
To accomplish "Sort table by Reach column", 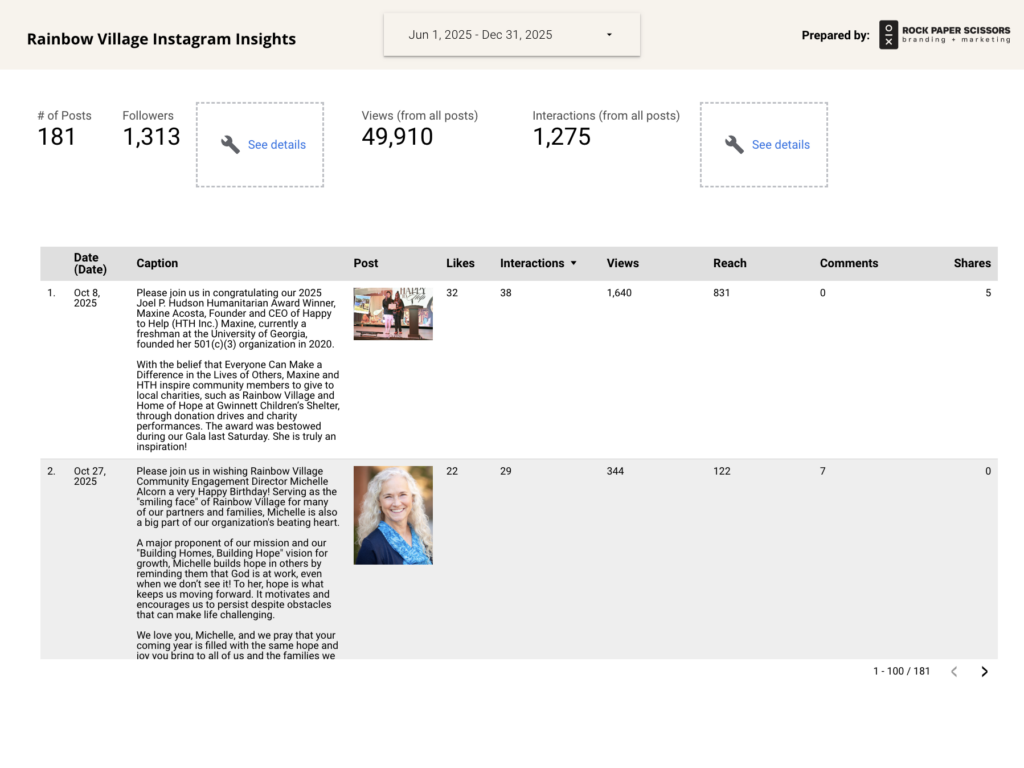I will tap(729, 263).
